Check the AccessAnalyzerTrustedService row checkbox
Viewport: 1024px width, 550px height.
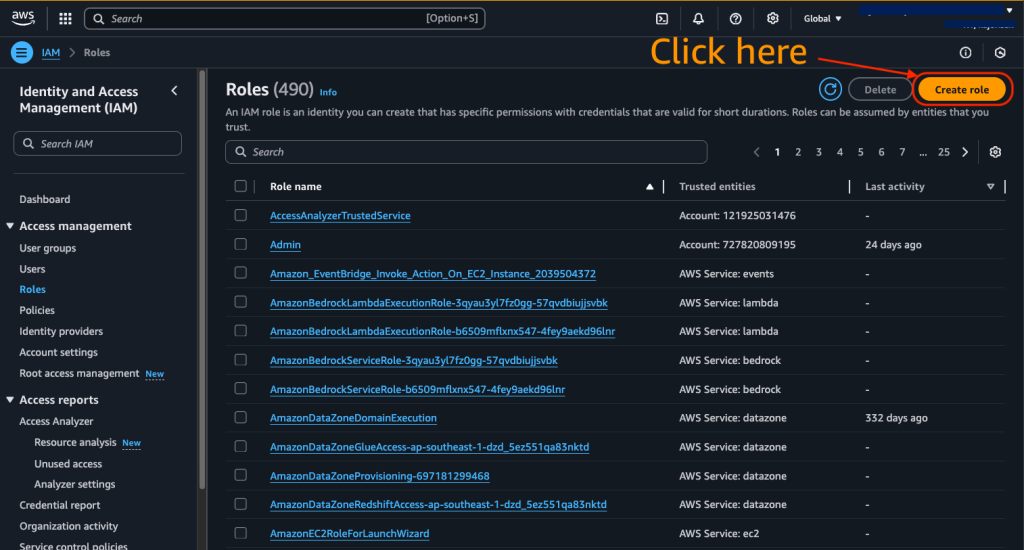pos(240,215)
